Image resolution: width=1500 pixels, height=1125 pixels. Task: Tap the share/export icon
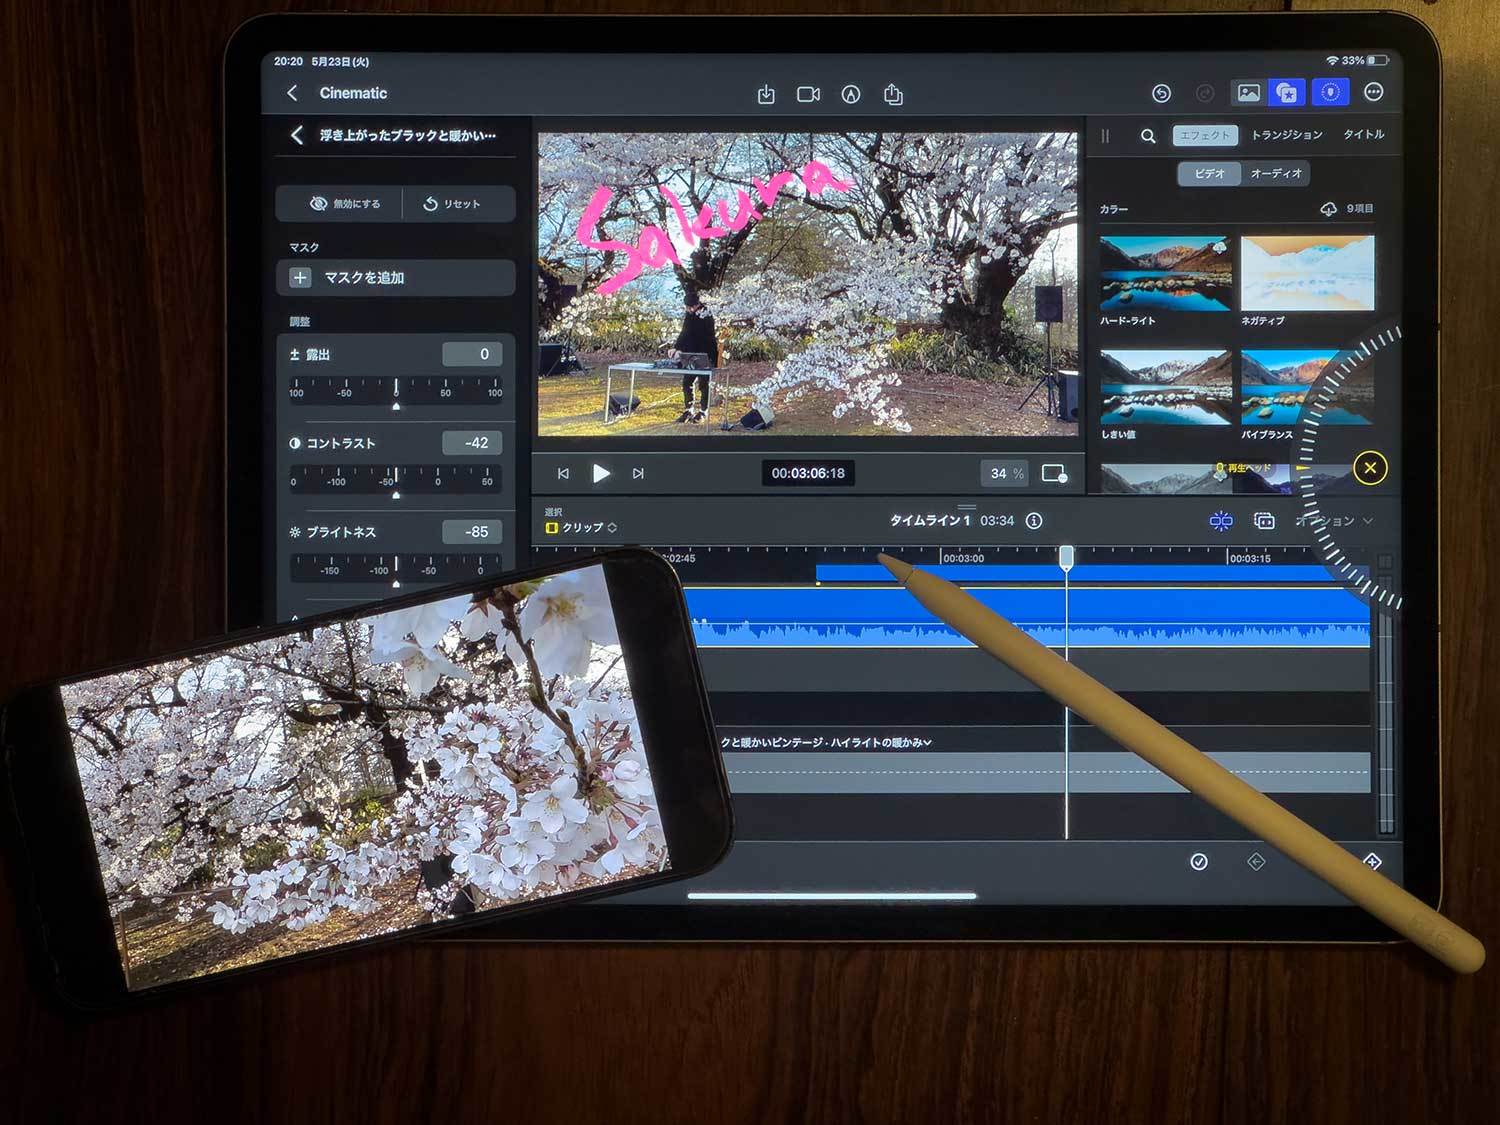coord(893,94)
